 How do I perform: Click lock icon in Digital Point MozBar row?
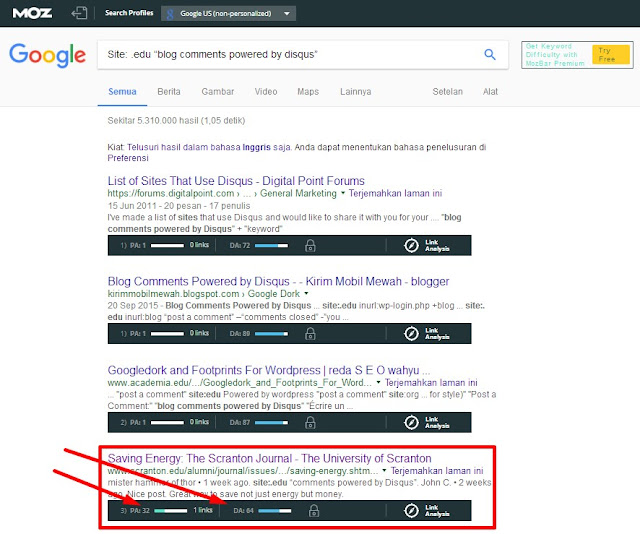click(x=310, y=245)
